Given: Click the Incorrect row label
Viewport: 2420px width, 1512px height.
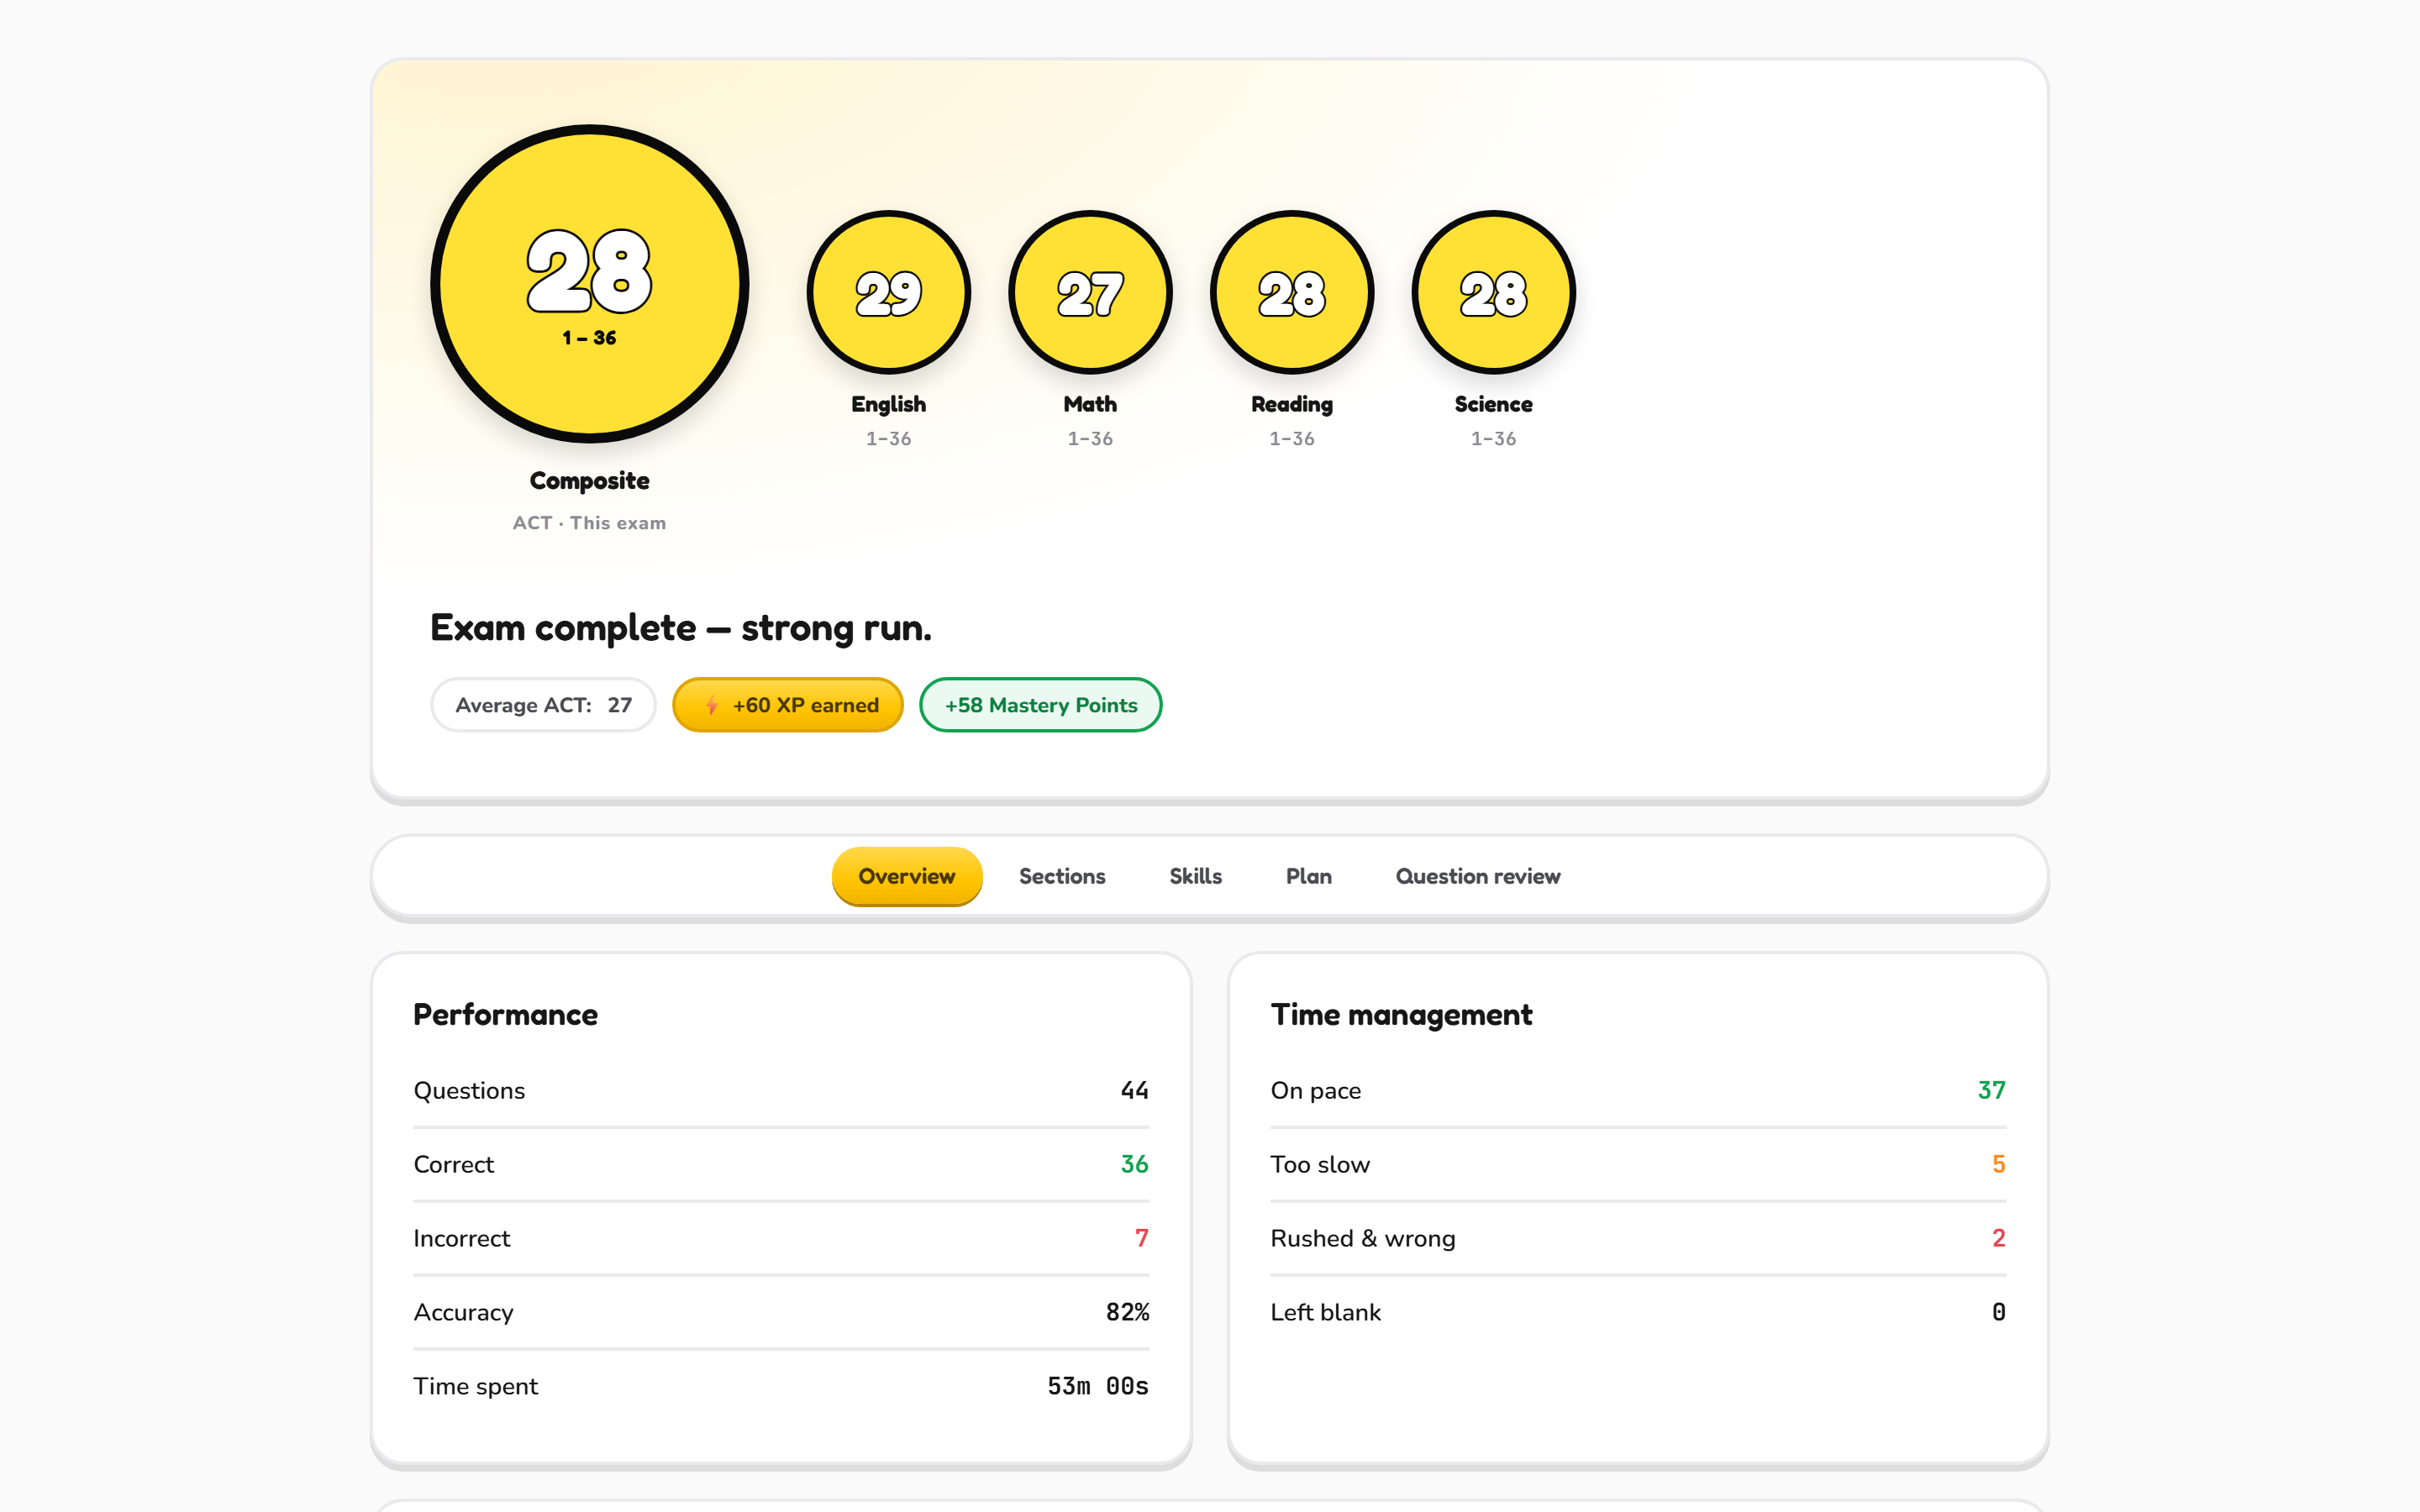Looking at the screenshot, I should [x=461, y=1239].
